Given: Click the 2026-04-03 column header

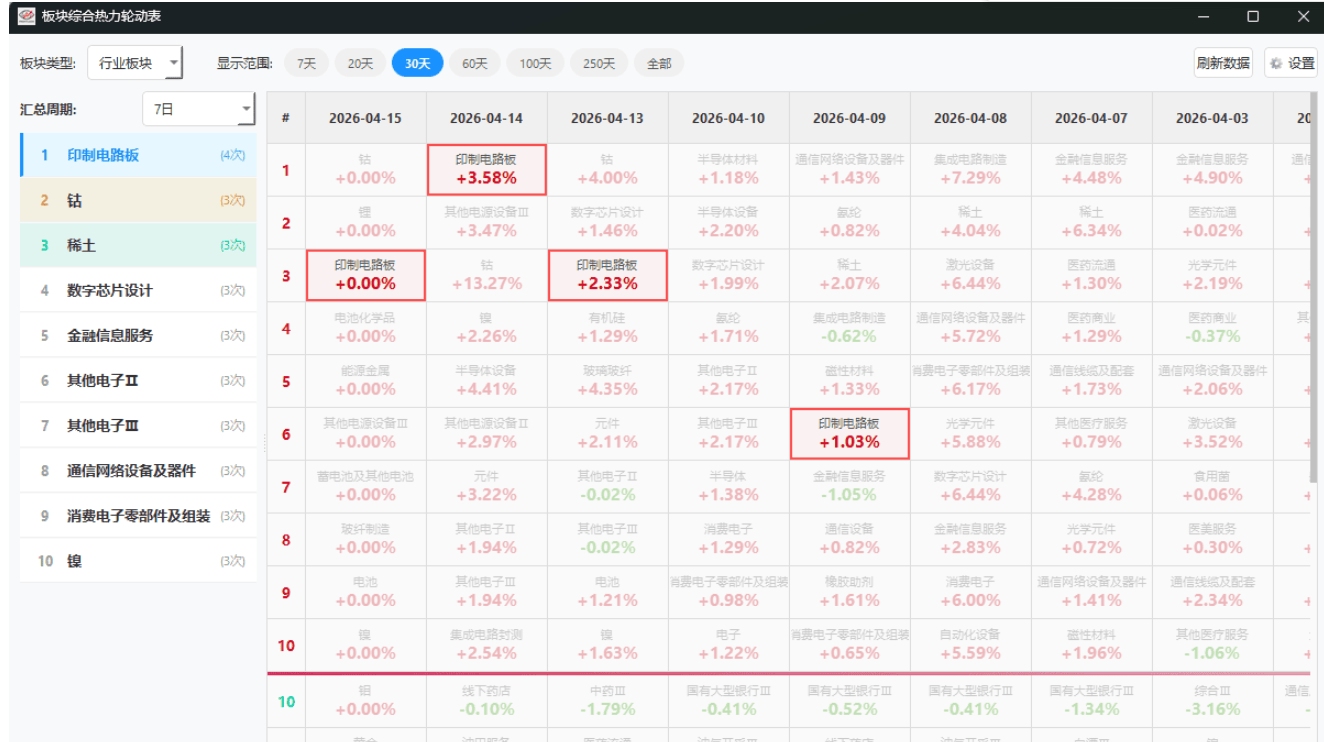Looking at the screenshot, I should click(x=1213, y=118).
